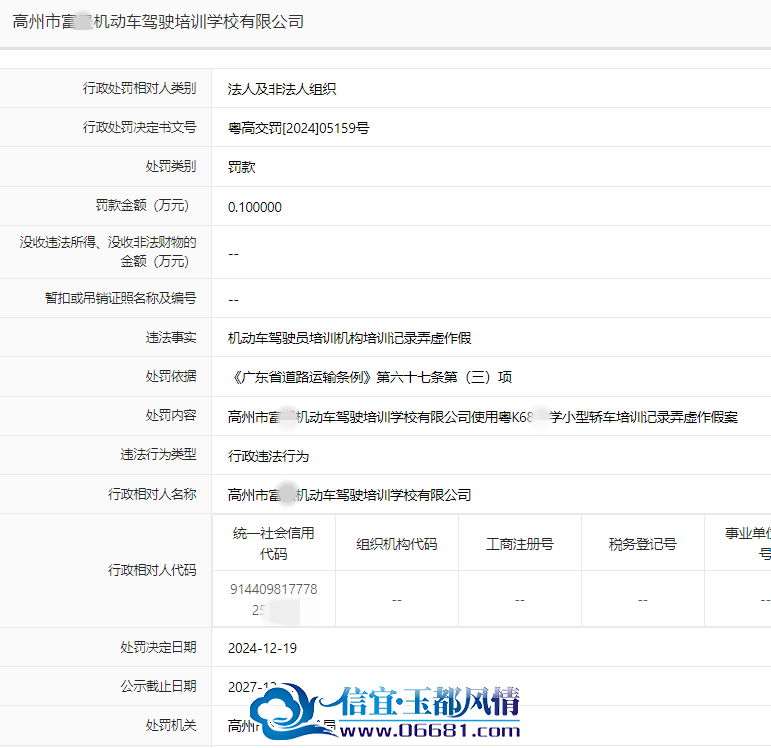The height and width of the screenshot is (748, 771).
Task: Select the 处罚内容 value mentioning 小型轿车
Action: coord(482,417)
